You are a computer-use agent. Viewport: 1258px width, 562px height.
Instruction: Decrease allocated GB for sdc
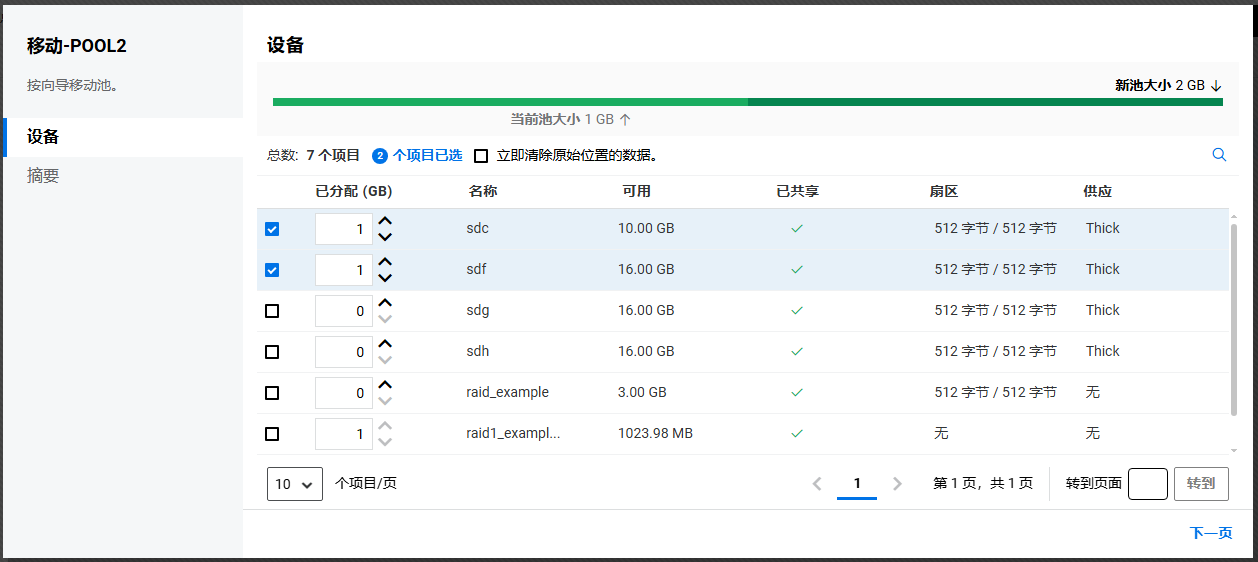[x=385, y=237]
